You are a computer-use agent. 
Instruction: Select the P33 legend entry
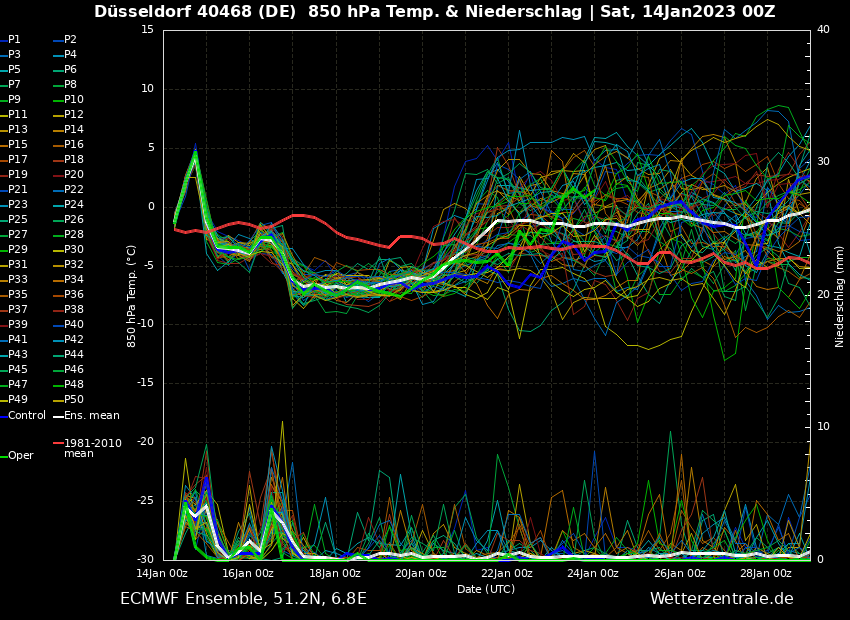(18, 280)
